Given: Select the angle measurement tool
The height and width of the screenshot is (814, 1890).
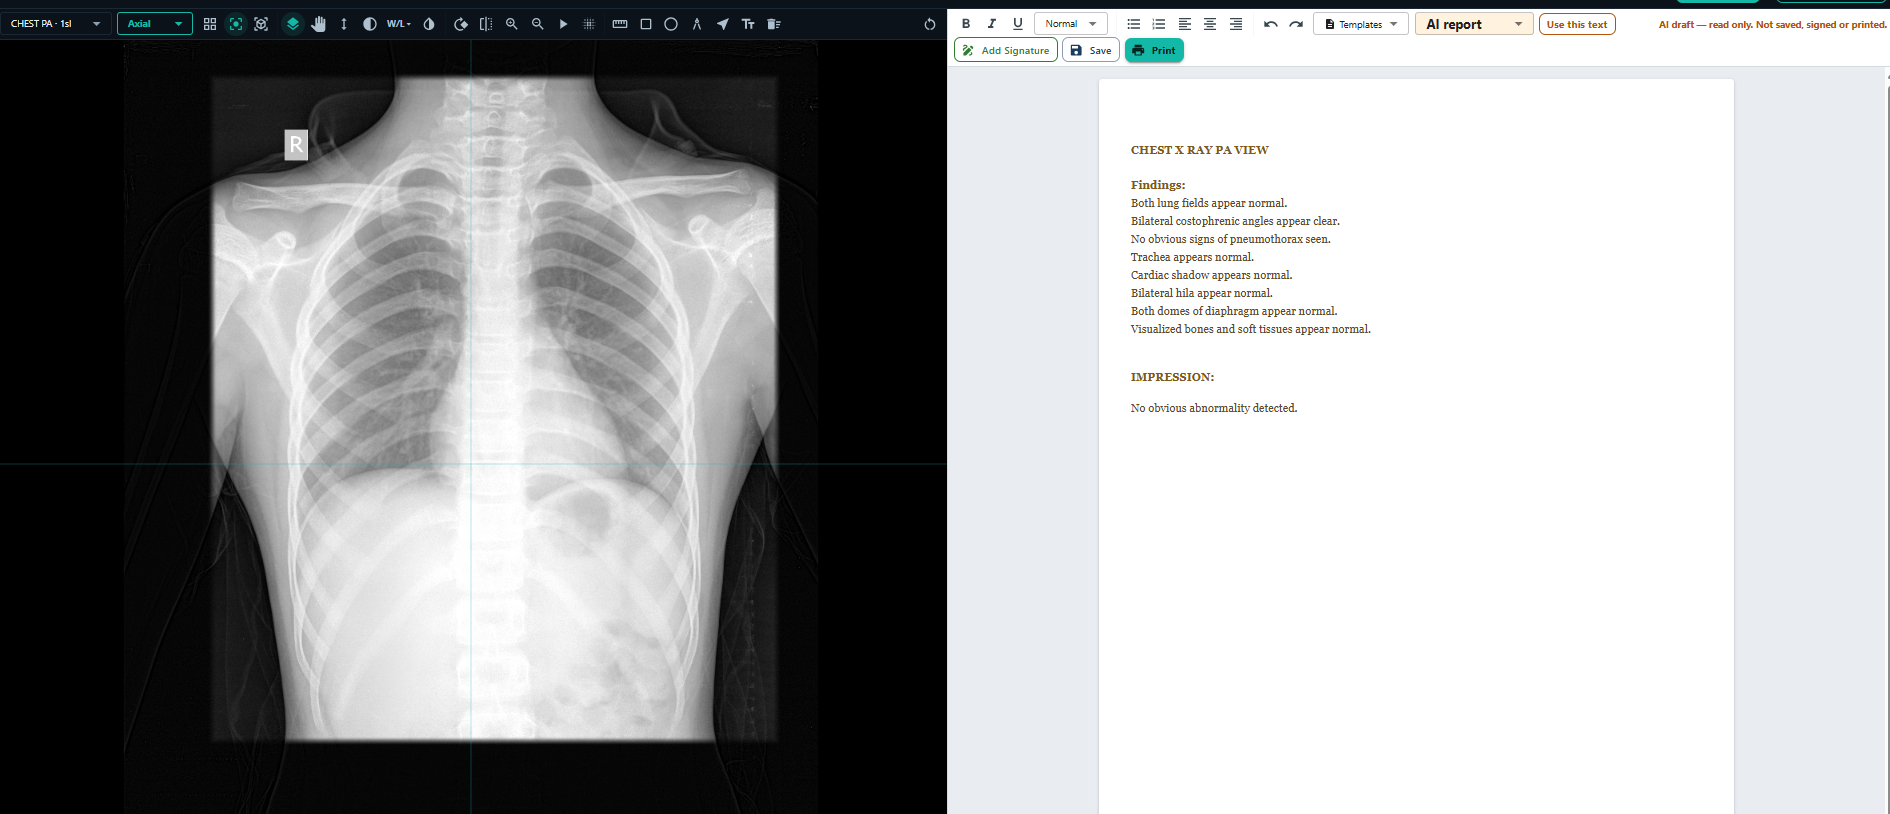Looking at the screenshot, I should coord(697,24).
